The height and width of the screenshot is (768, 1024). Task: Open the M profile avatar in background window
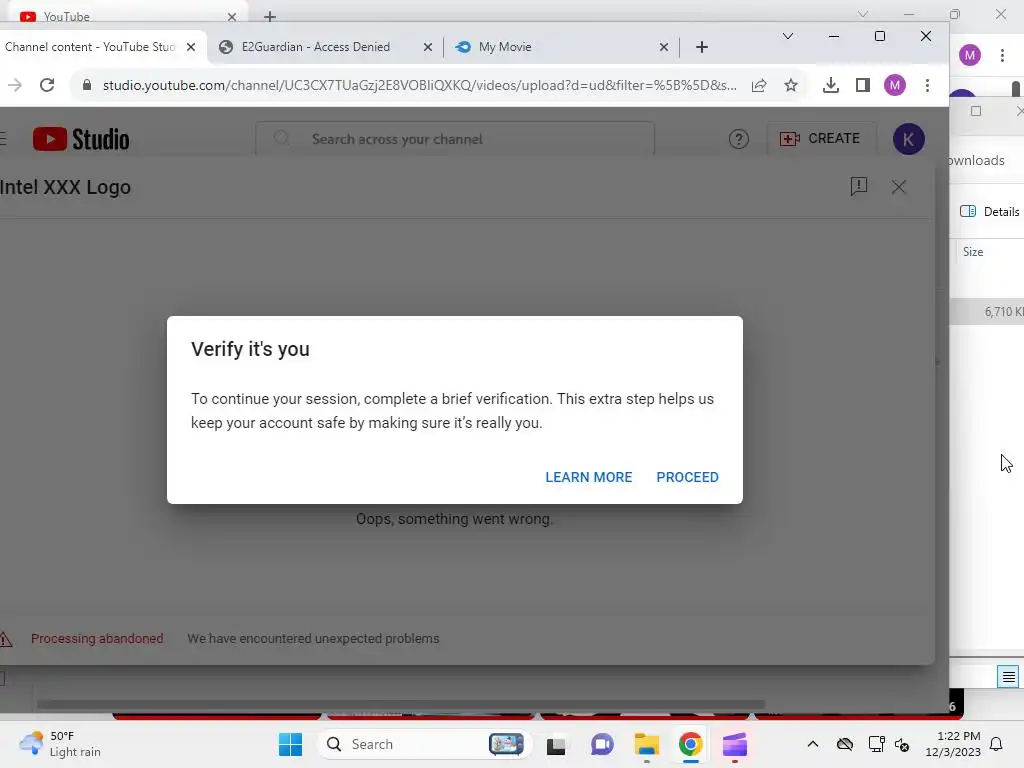coord(970,55)
